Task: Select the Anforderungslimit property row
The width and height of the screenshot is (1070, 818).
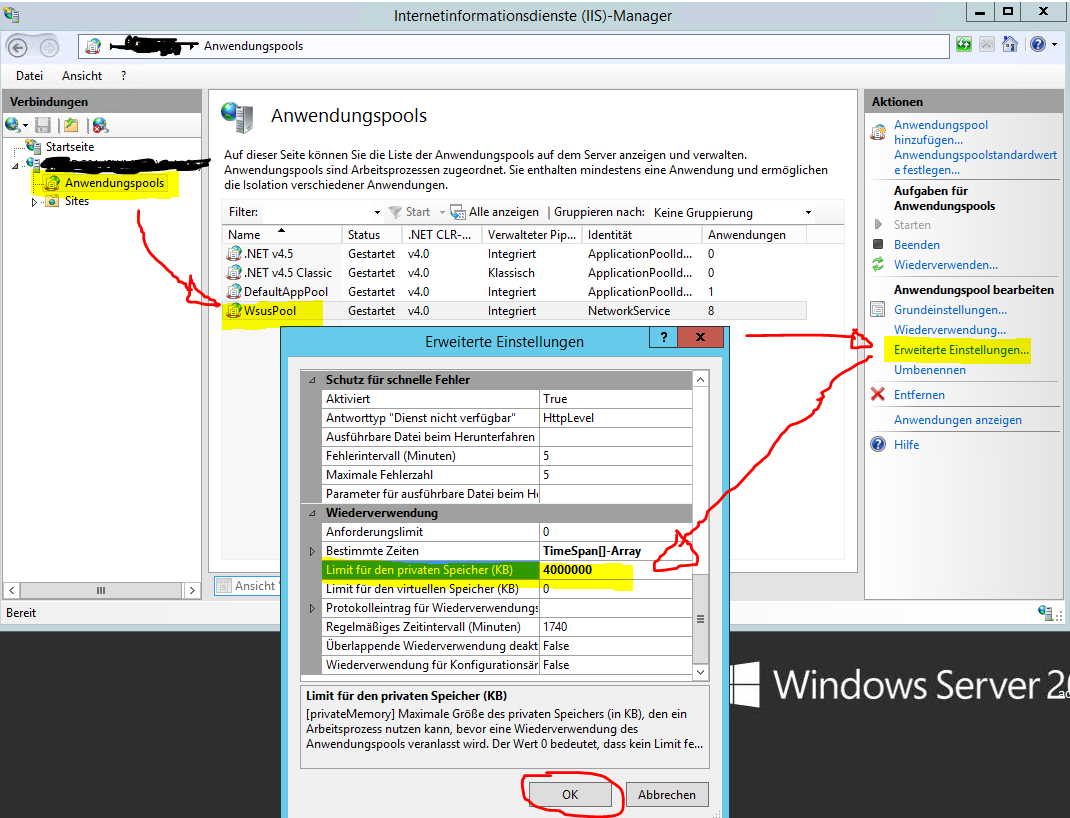Action: click(x=506, y=531)
